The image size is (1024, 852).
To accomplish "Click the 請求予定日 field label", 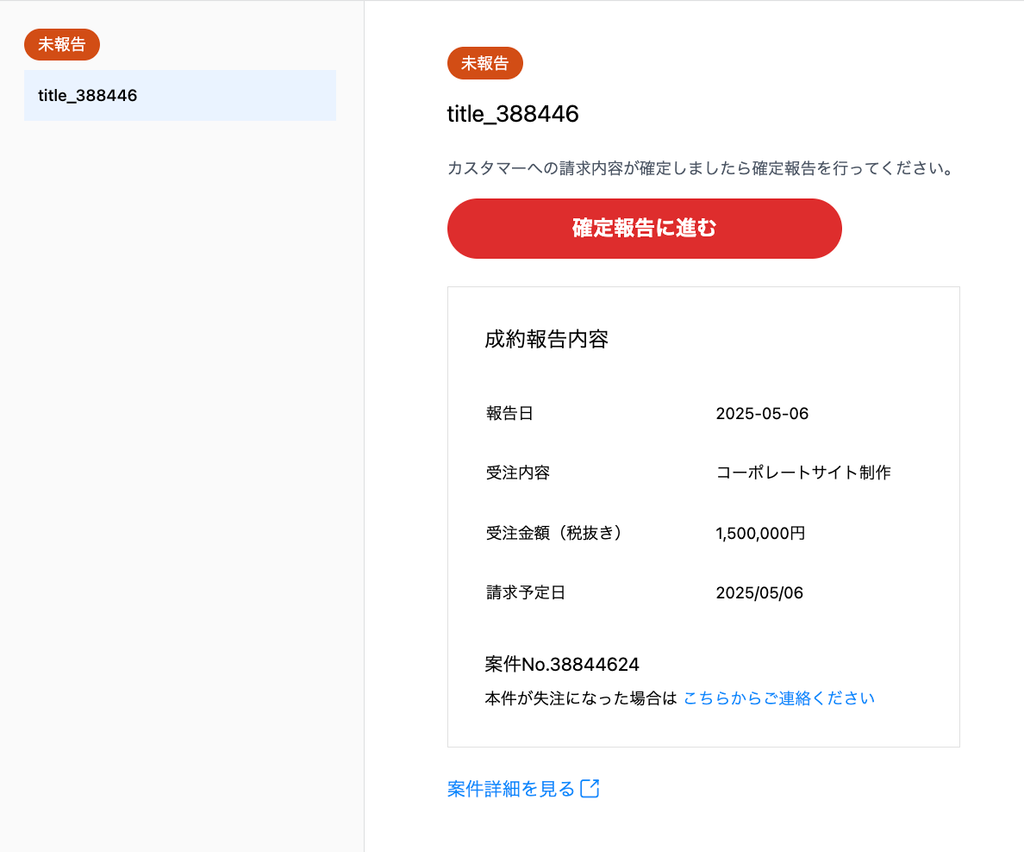I will click(x=526, y=593).
